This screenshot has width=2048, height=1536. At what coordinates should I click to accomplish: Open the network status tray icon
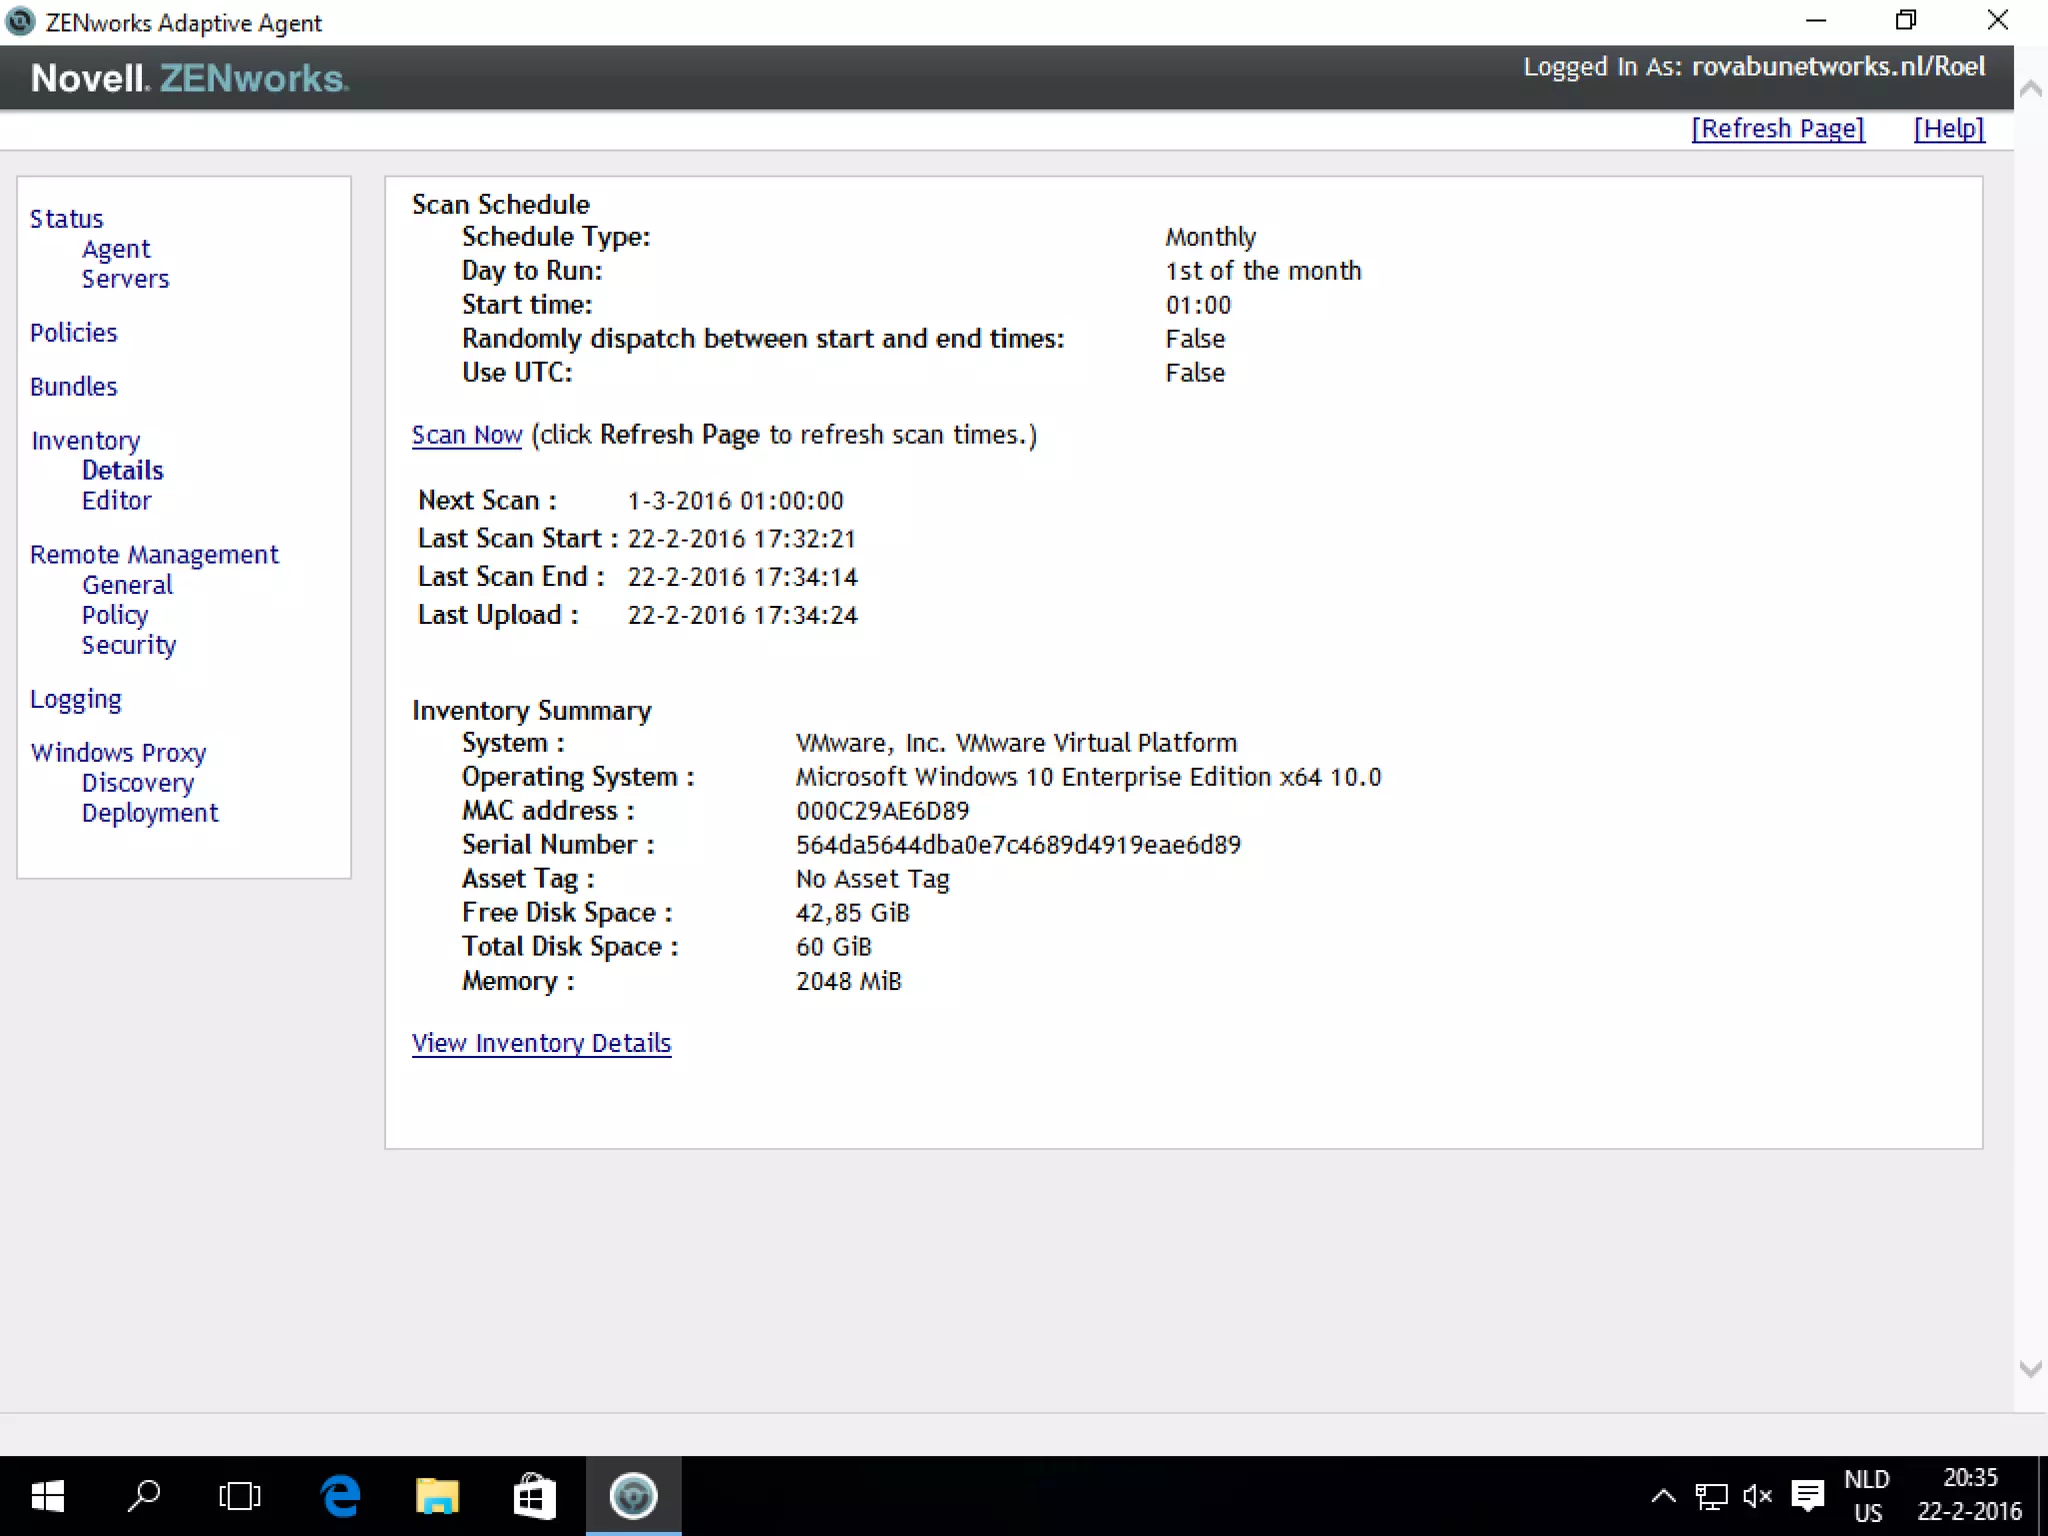tap(1711, 1496)
